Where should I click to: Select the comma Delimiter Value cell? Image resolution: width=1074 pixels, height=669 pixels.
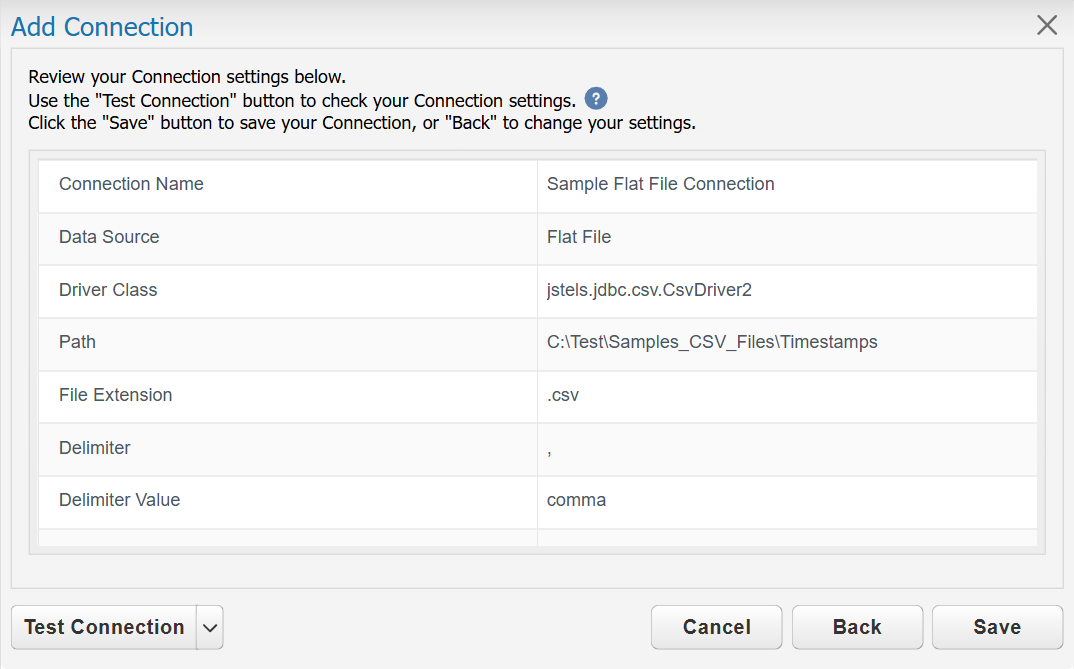pyautogui.click(x=787, y=501)
